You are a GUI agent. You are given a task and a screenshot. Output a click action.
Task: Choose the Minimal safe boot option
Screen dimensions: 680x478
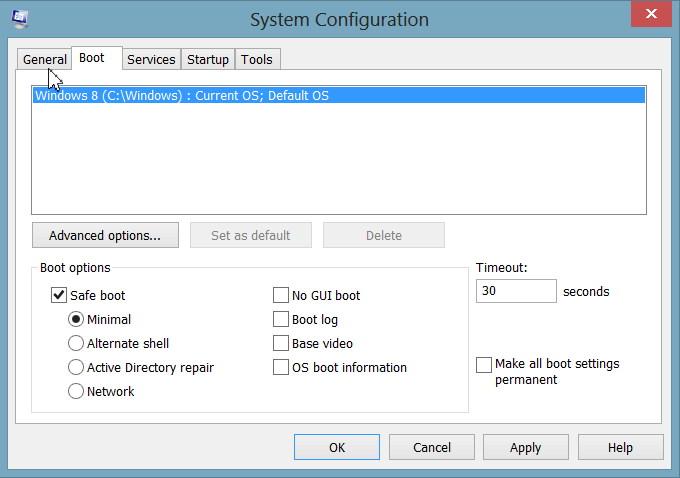76,320
